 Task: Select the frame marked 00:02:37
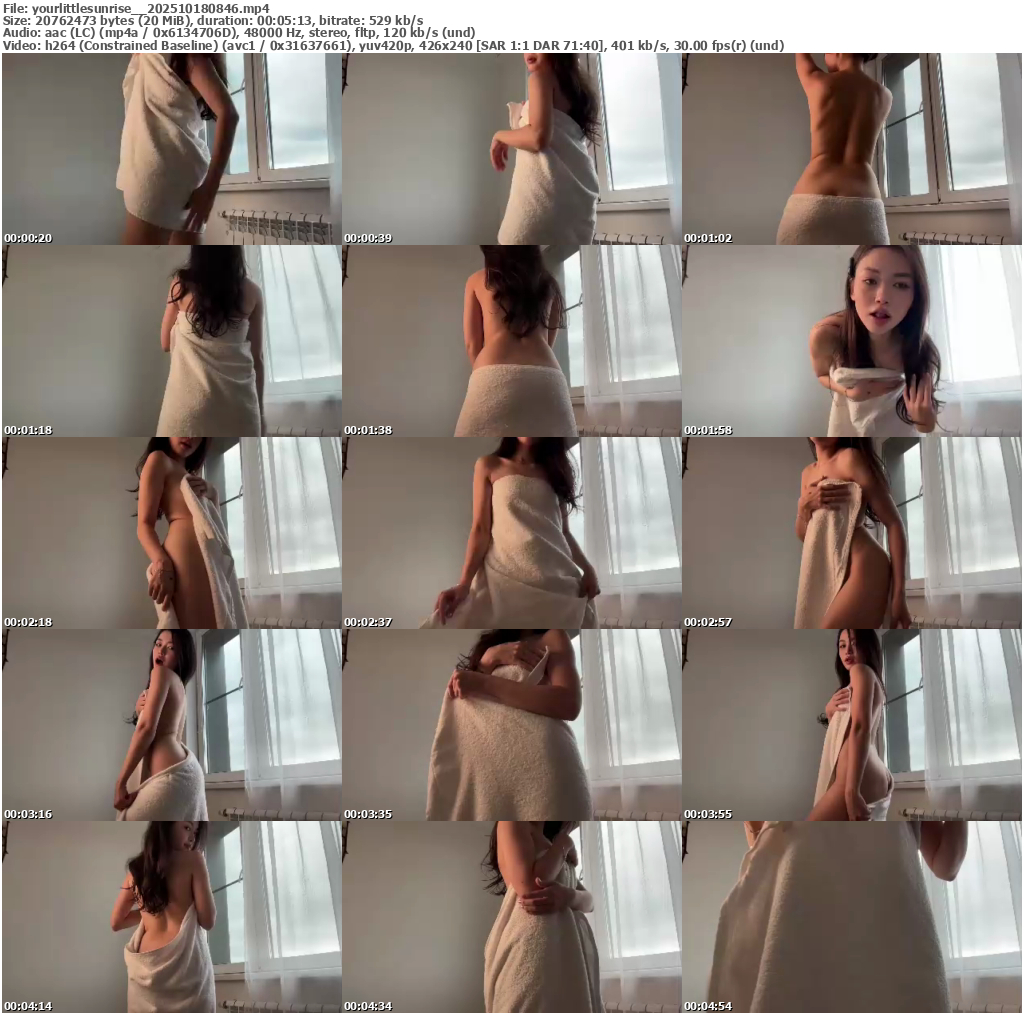click(x=511, y=533)
